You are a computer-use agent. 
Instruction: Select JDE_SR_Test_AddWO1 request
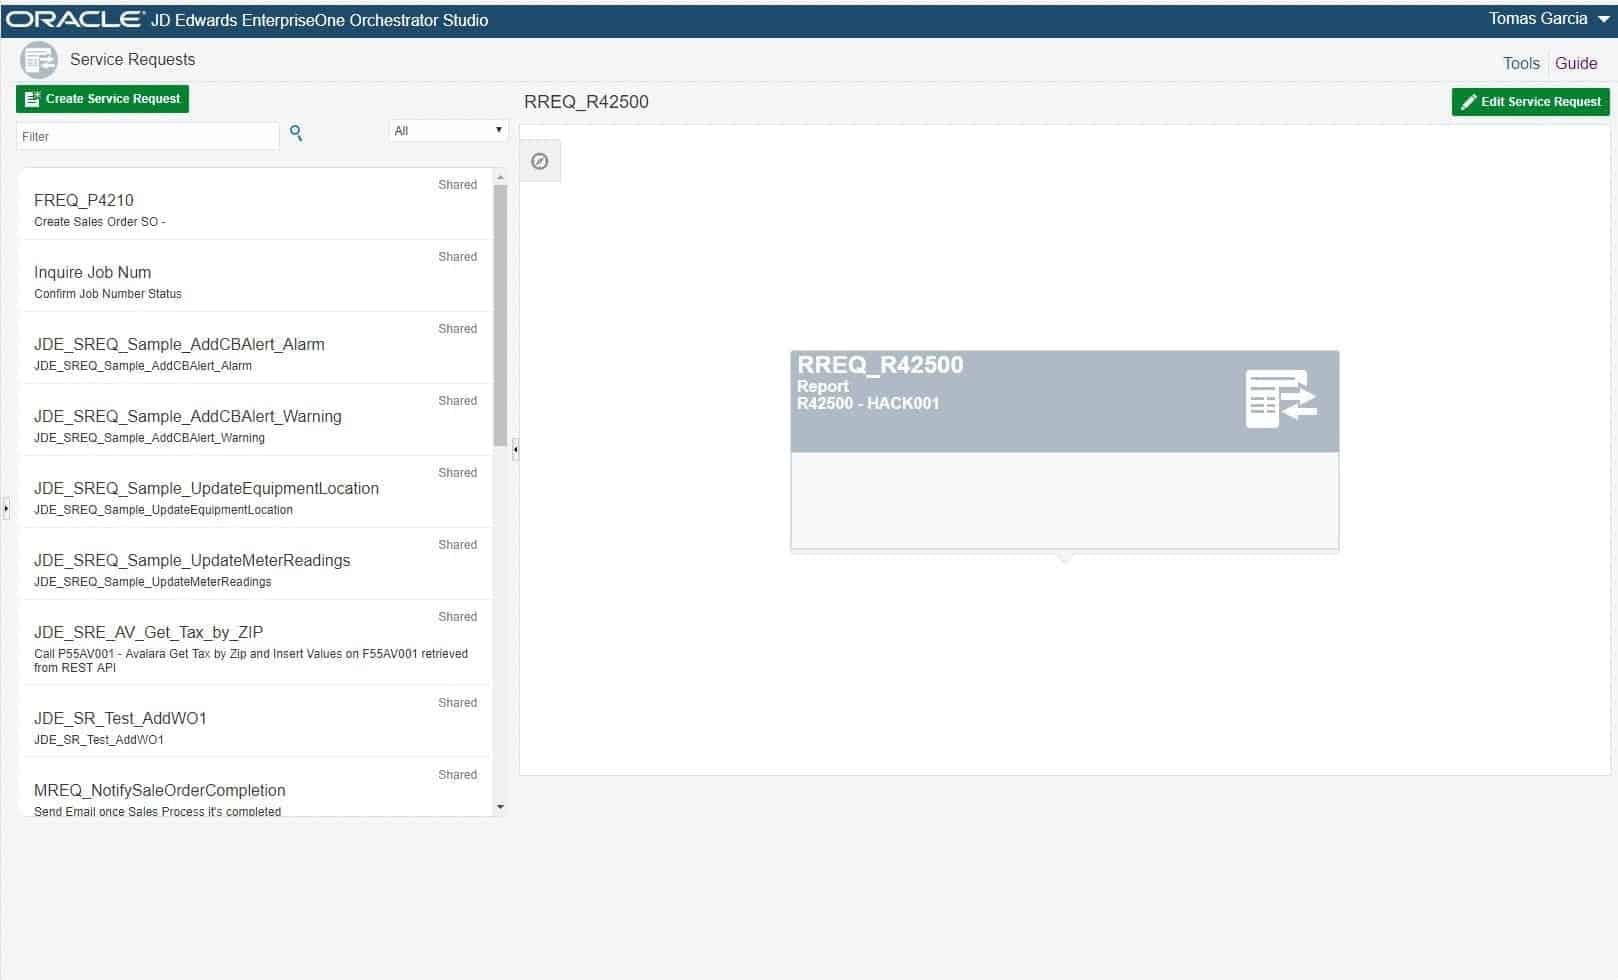pyautogui.click(x=256, y=721)
